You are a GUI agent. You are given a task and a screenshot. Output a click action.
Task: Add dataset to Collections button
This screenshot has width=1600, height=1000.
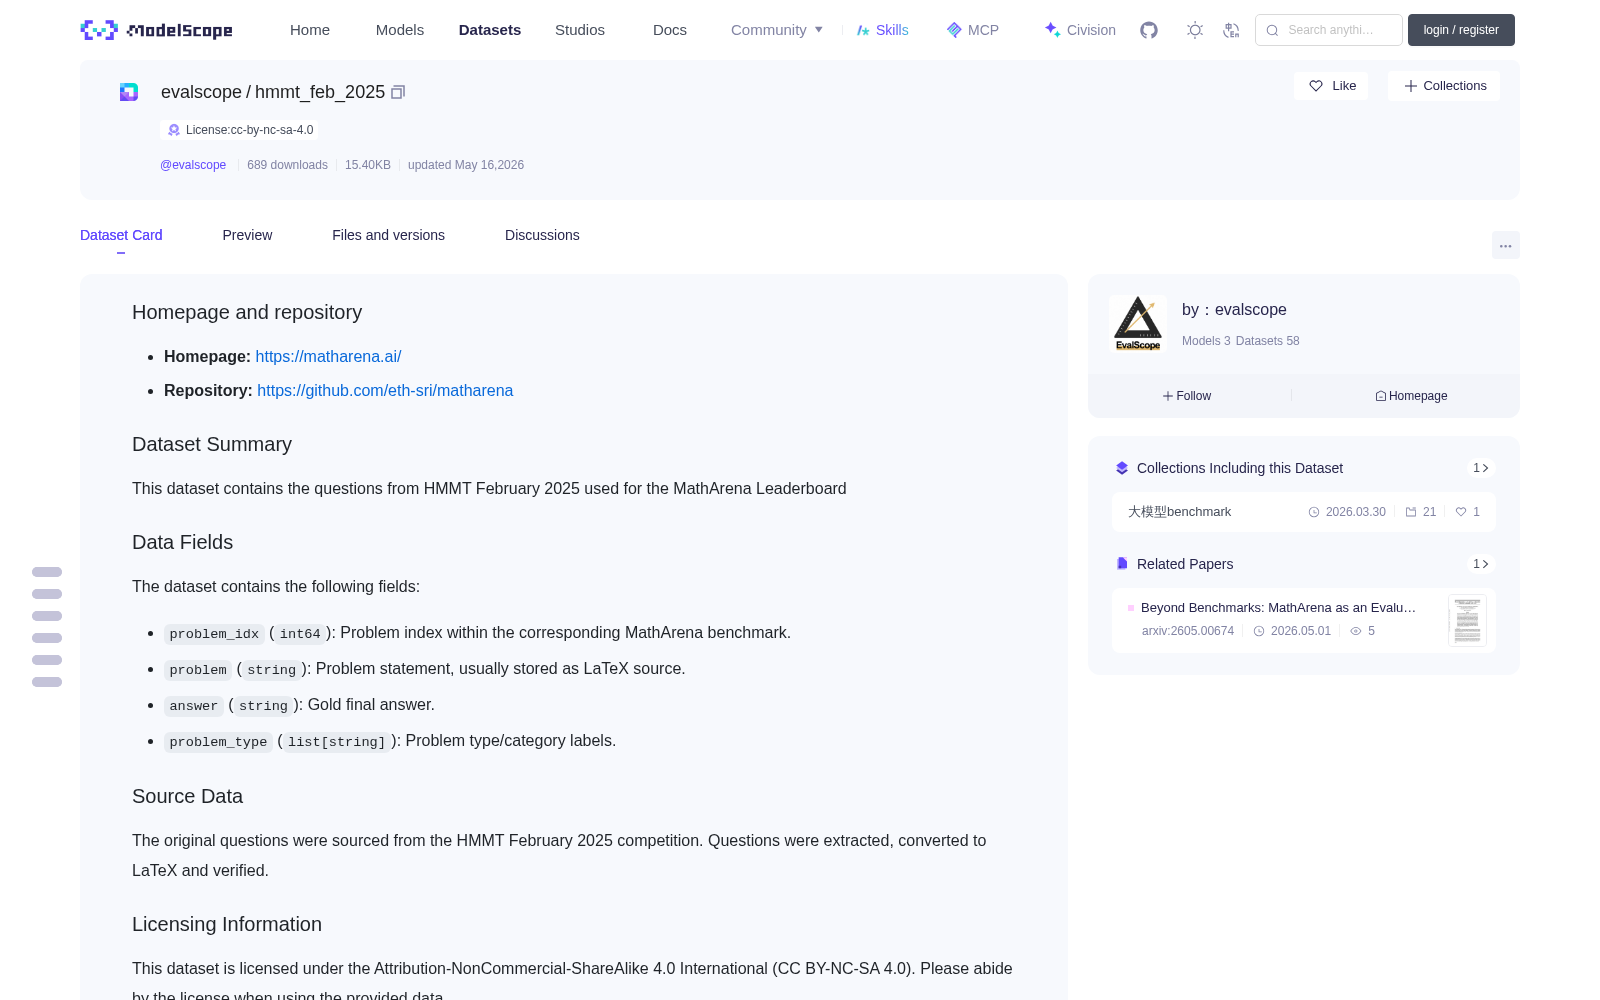[x=1444, y=86]
